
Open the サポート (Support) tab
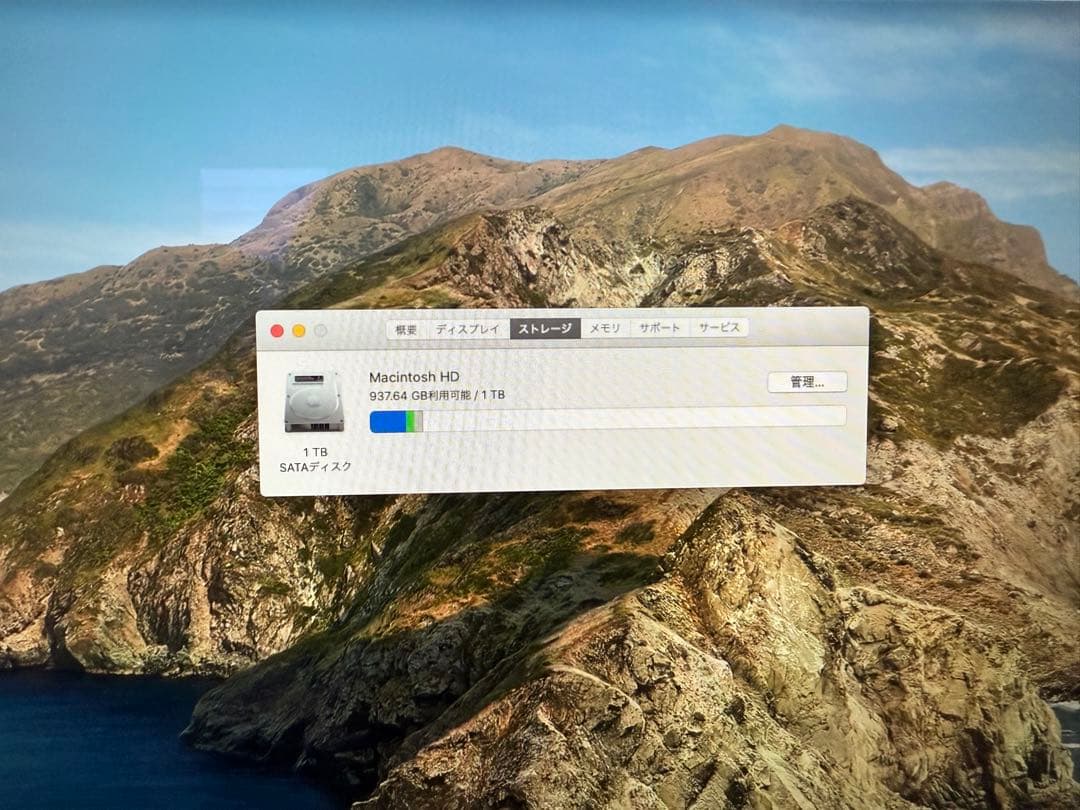tap(661, 326)
